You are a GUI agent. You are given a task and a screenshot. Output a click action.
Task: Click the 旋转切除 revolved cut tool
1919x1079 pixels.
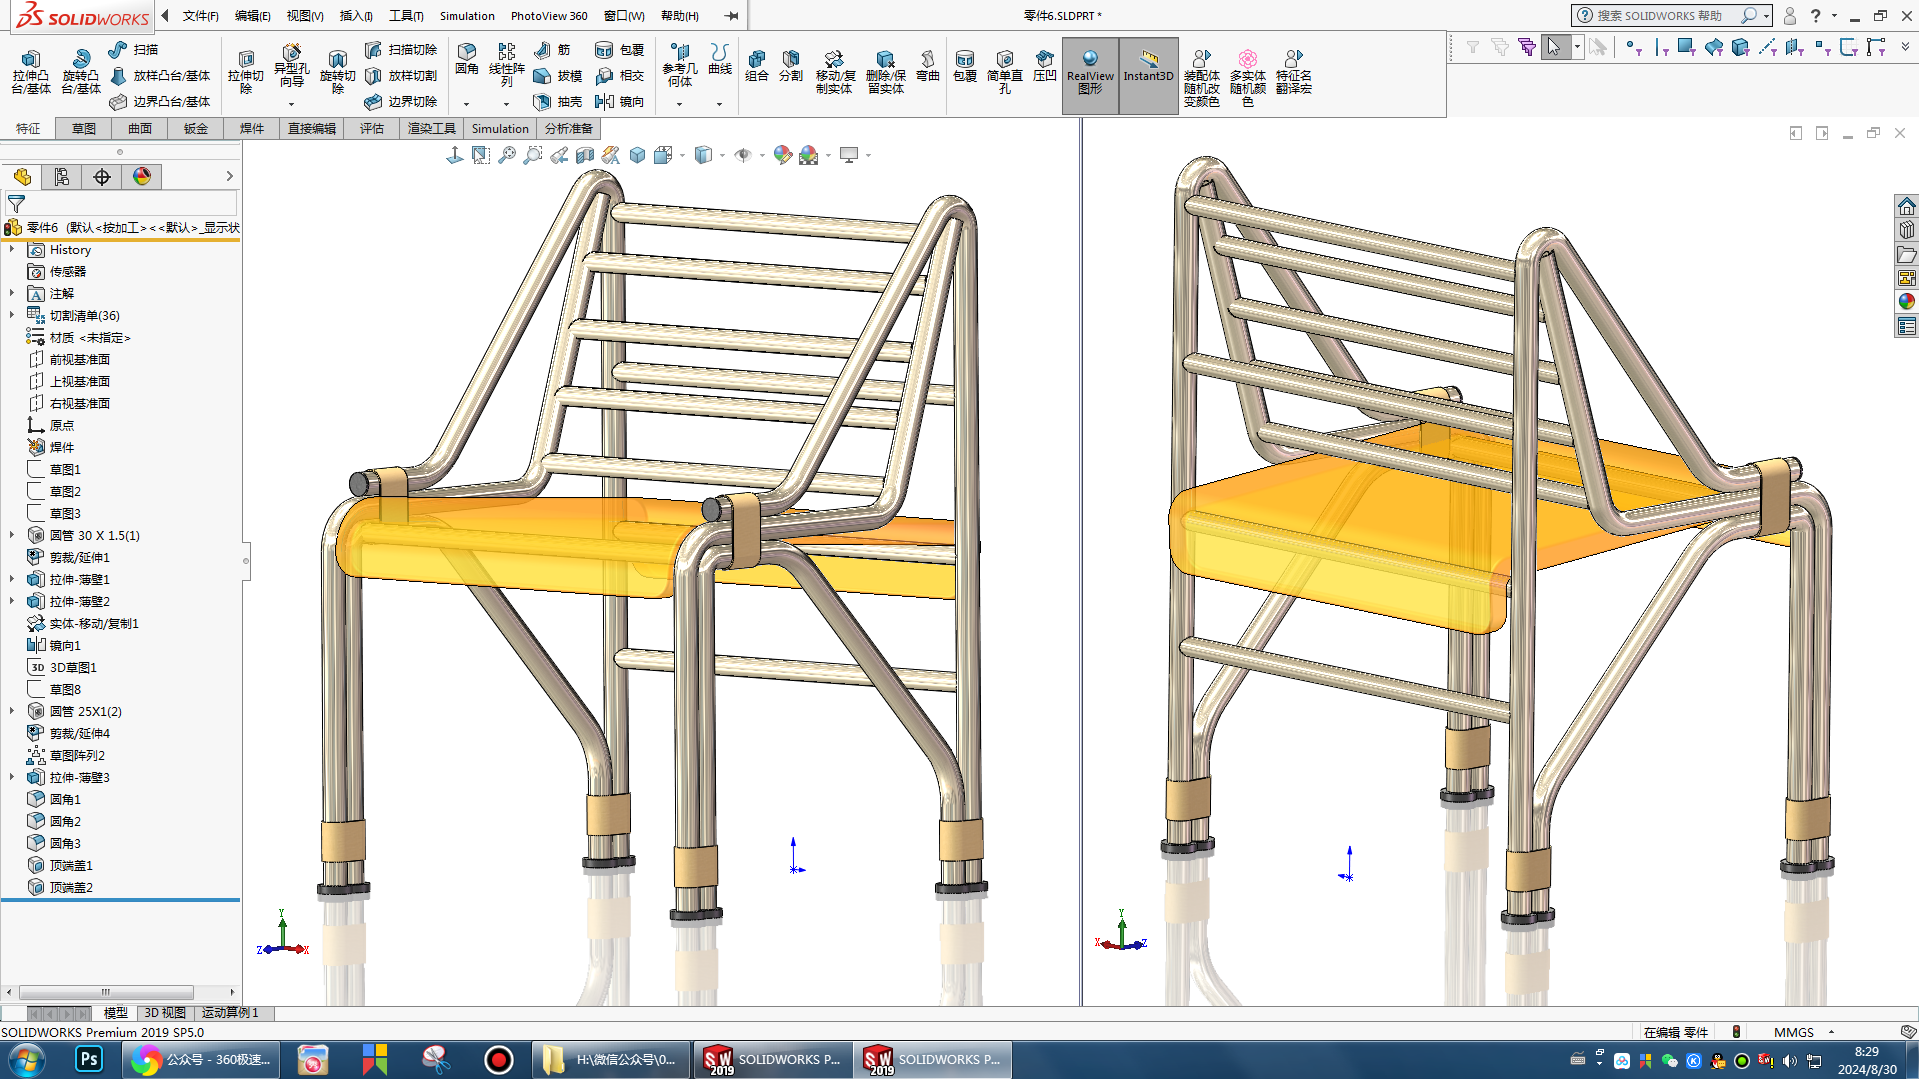point(338,71)
